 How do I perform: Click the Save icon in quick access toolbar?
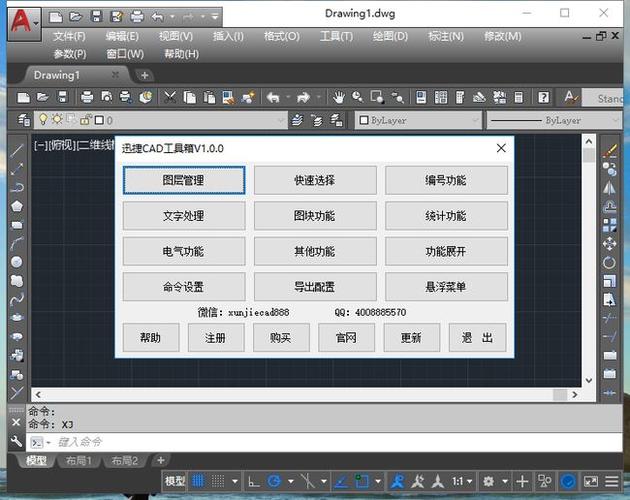[x=96, y=16]
